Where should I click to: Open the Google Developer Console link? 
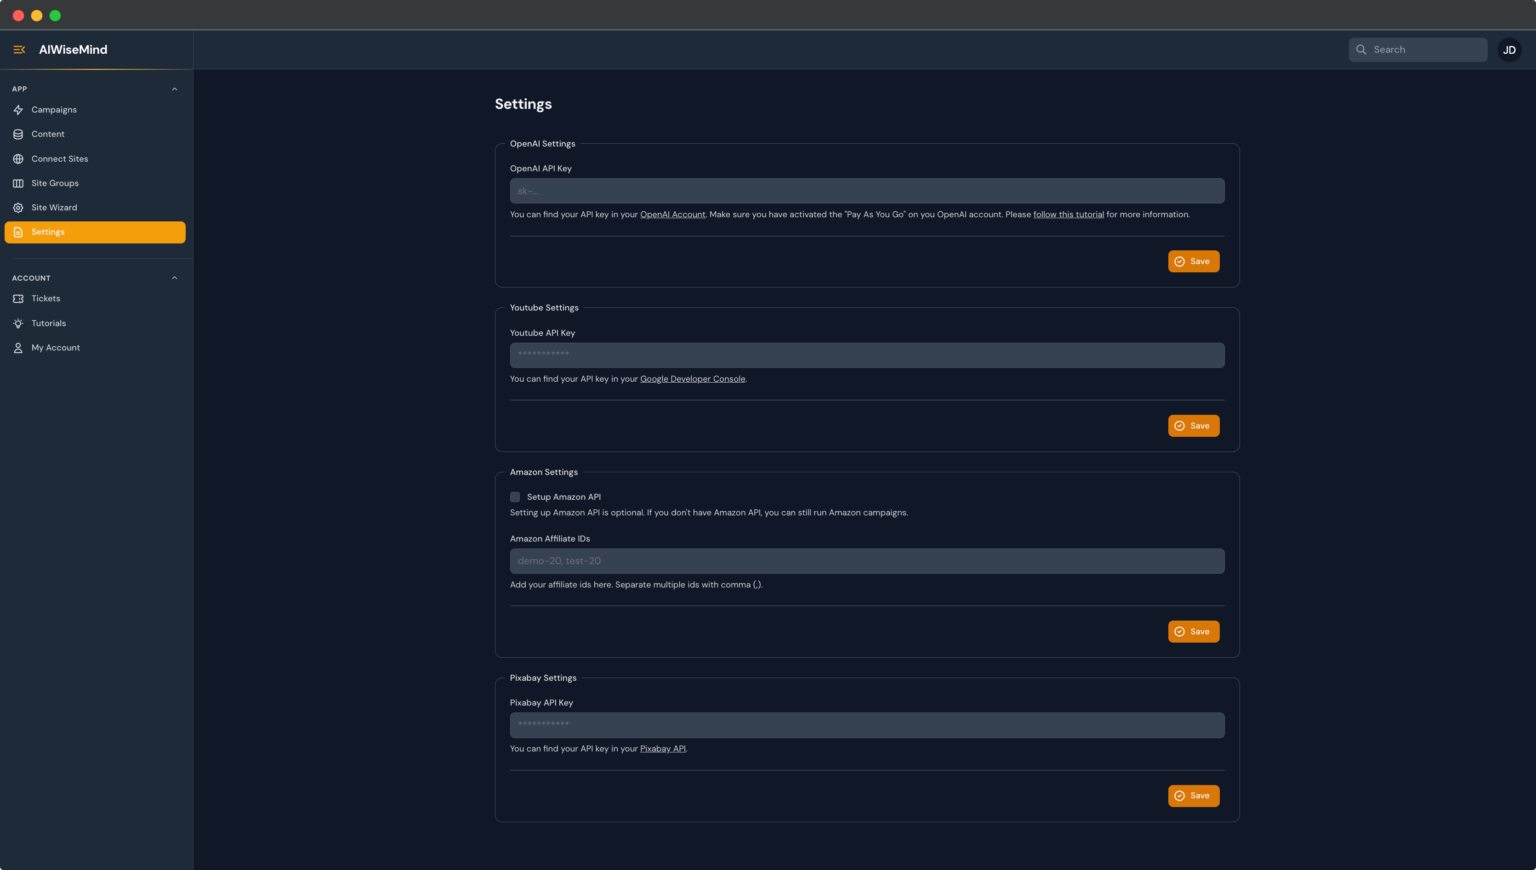[x=692, y=379]
